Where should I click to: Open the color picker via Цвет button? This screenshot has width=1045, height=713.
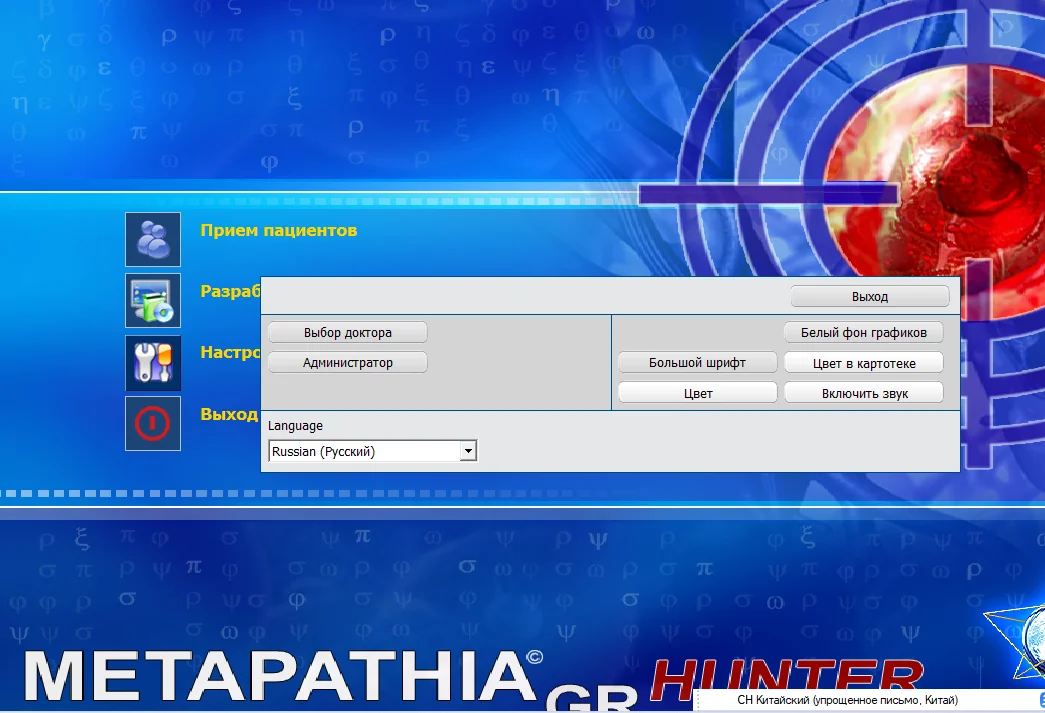[697, 392]
